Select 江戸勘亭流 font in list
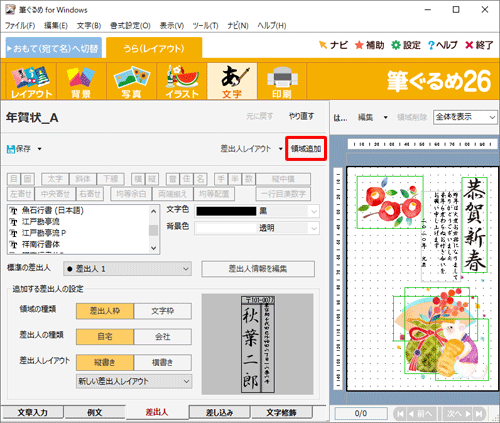Screen dimensions: 500x423 (x=41, y=222)
